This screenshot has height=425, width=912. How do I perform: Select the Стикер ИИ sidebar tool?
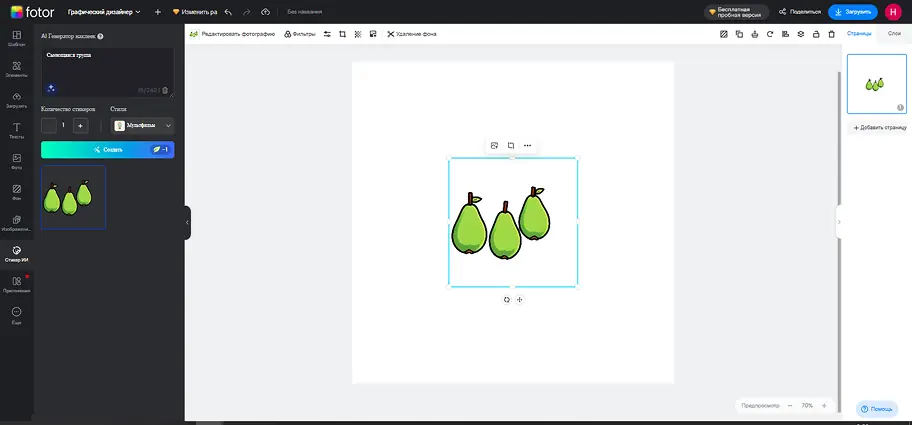(x=16, y=254)
